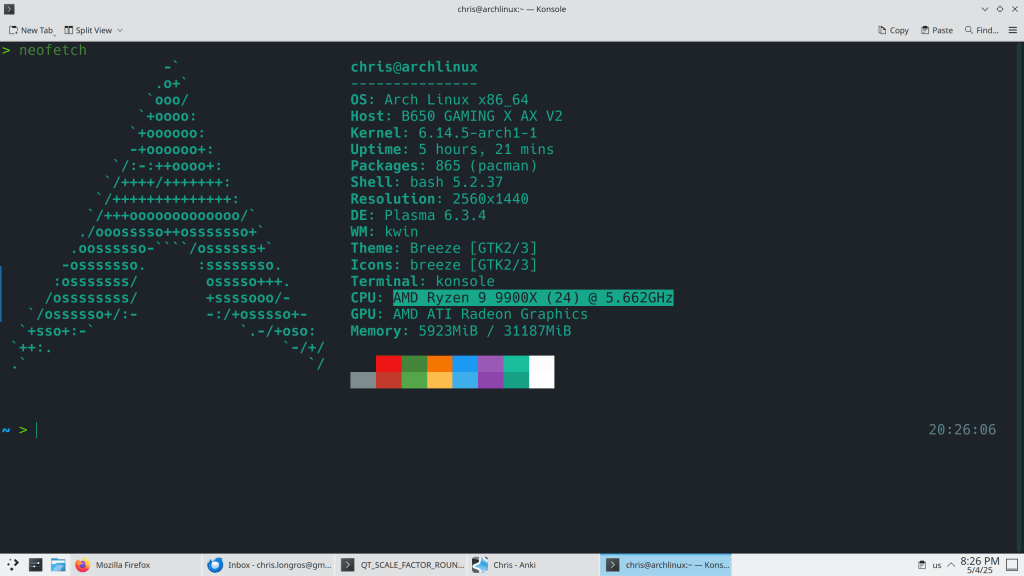This screenshot has width=1024, height=576.
Task: Click the Copy toolbar button
Action: pos(892,30)
